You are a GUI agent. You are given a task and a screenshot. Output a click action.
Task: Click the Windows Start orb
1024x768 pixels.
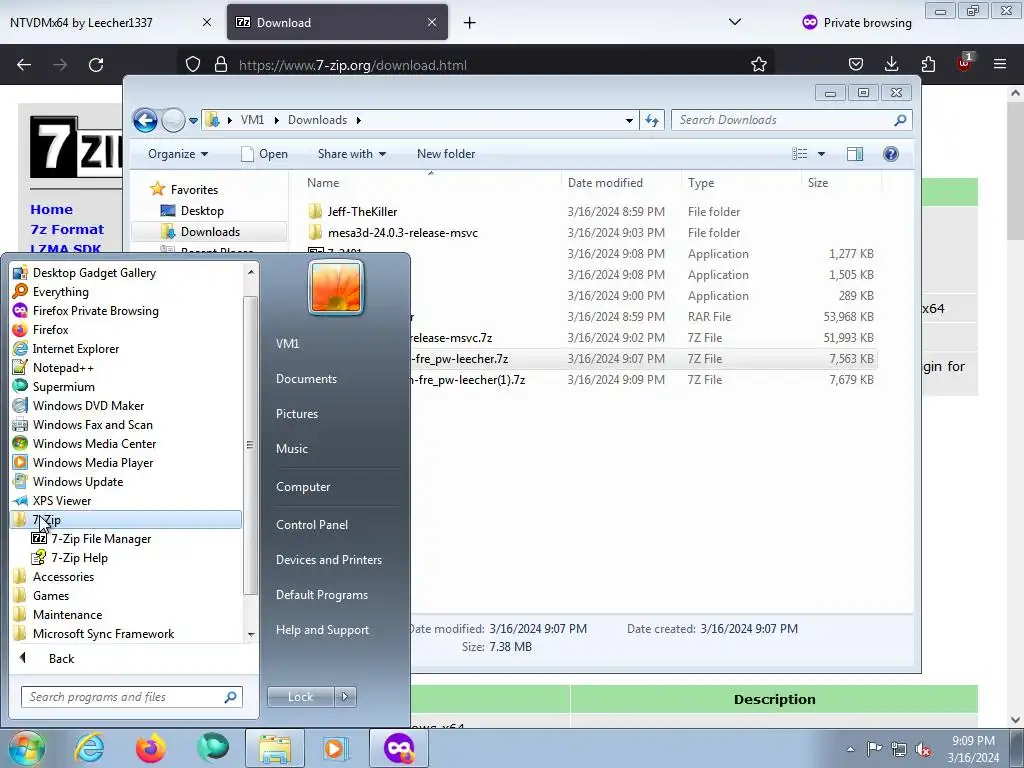tap(26, 748)
